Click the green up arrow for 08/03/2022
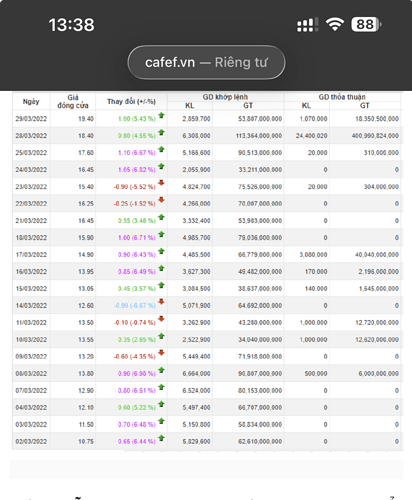This screenshot has width=412, height=500. point(161,370)
